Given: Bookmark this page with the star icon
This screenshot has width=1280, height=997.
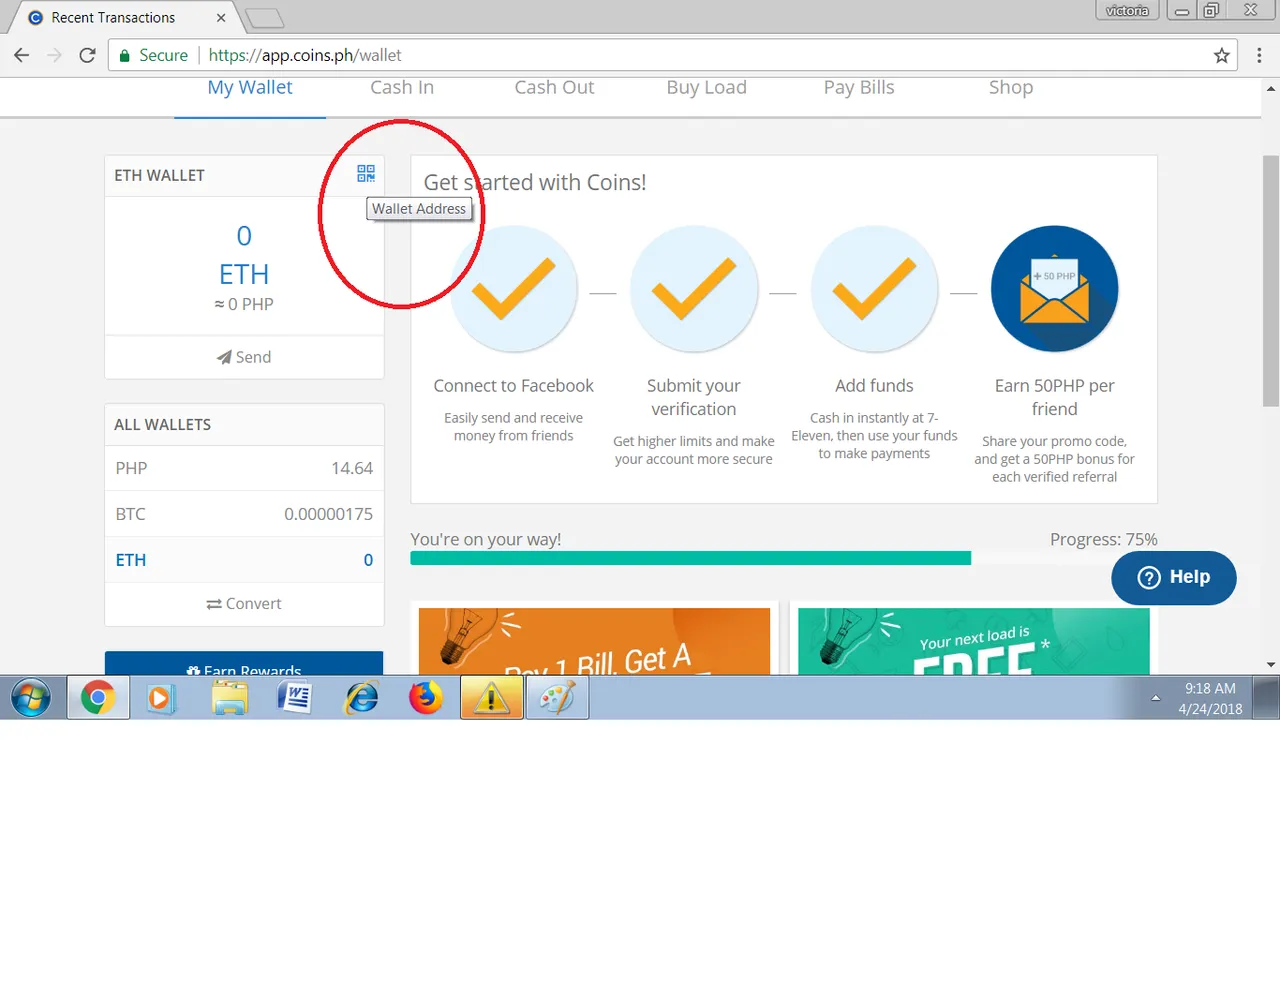Looking at the screenshot, I should 1221,56.
